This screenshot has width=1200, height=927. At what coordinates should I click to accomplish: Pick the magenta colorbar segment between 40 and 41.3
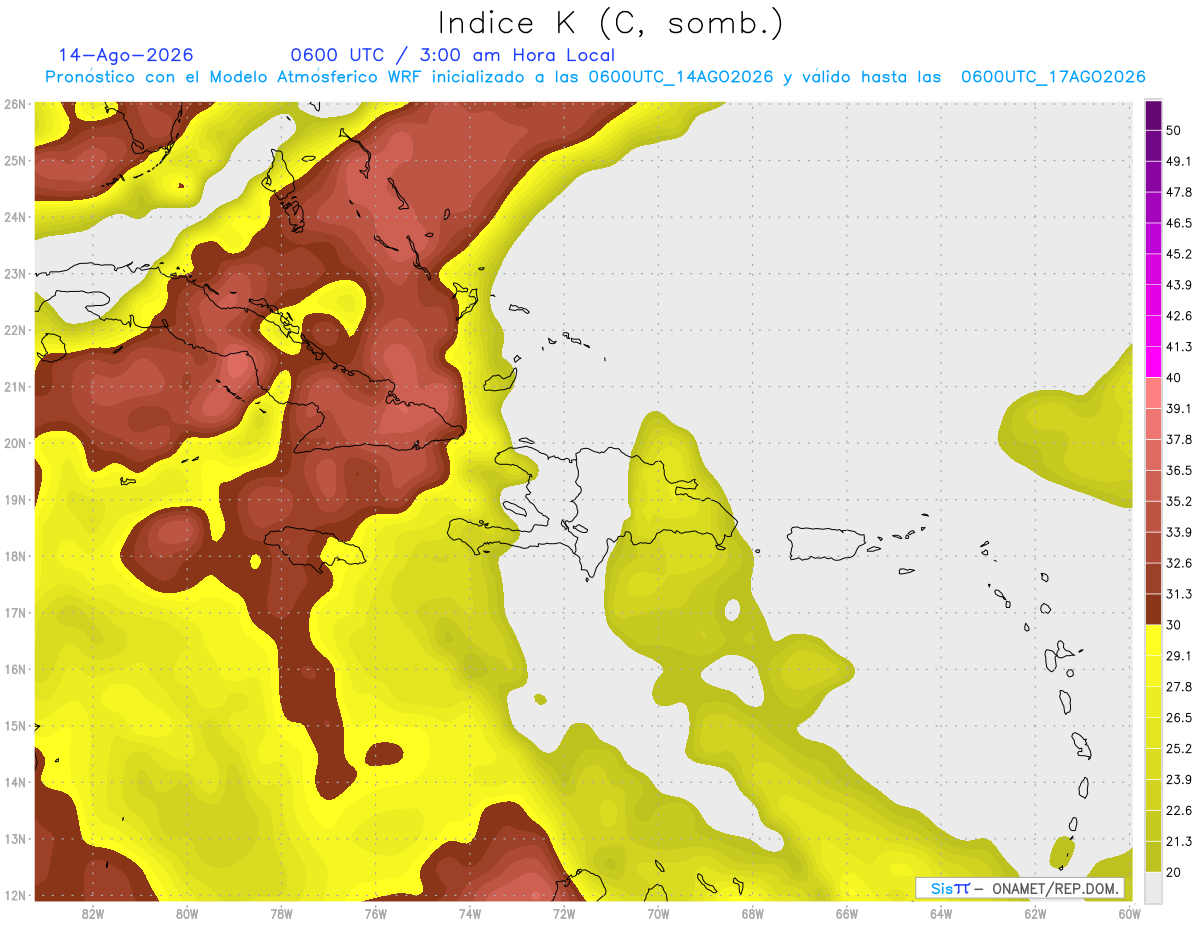[1153, 361]
